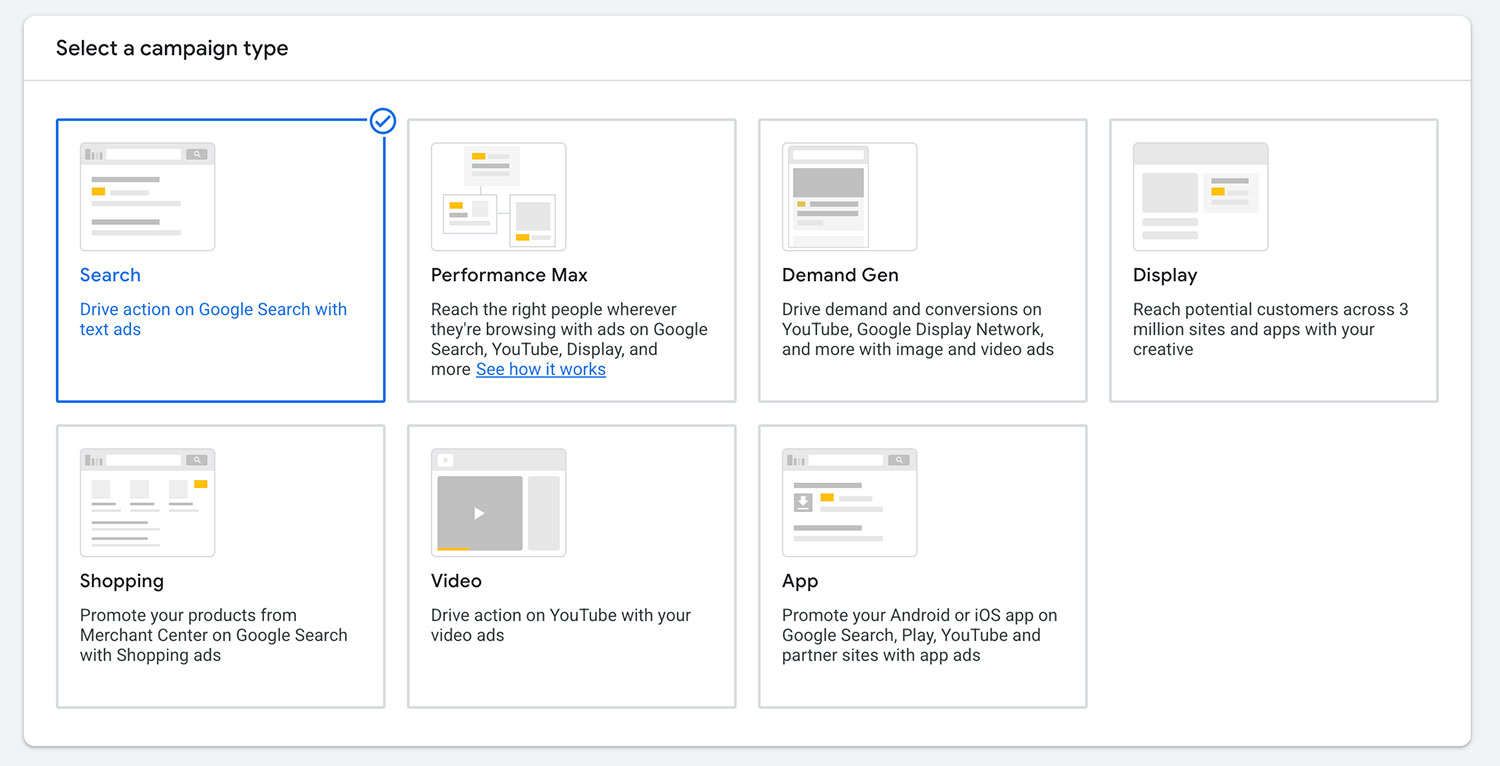
Task: Select the App campaign card
Action: (922, 565)
